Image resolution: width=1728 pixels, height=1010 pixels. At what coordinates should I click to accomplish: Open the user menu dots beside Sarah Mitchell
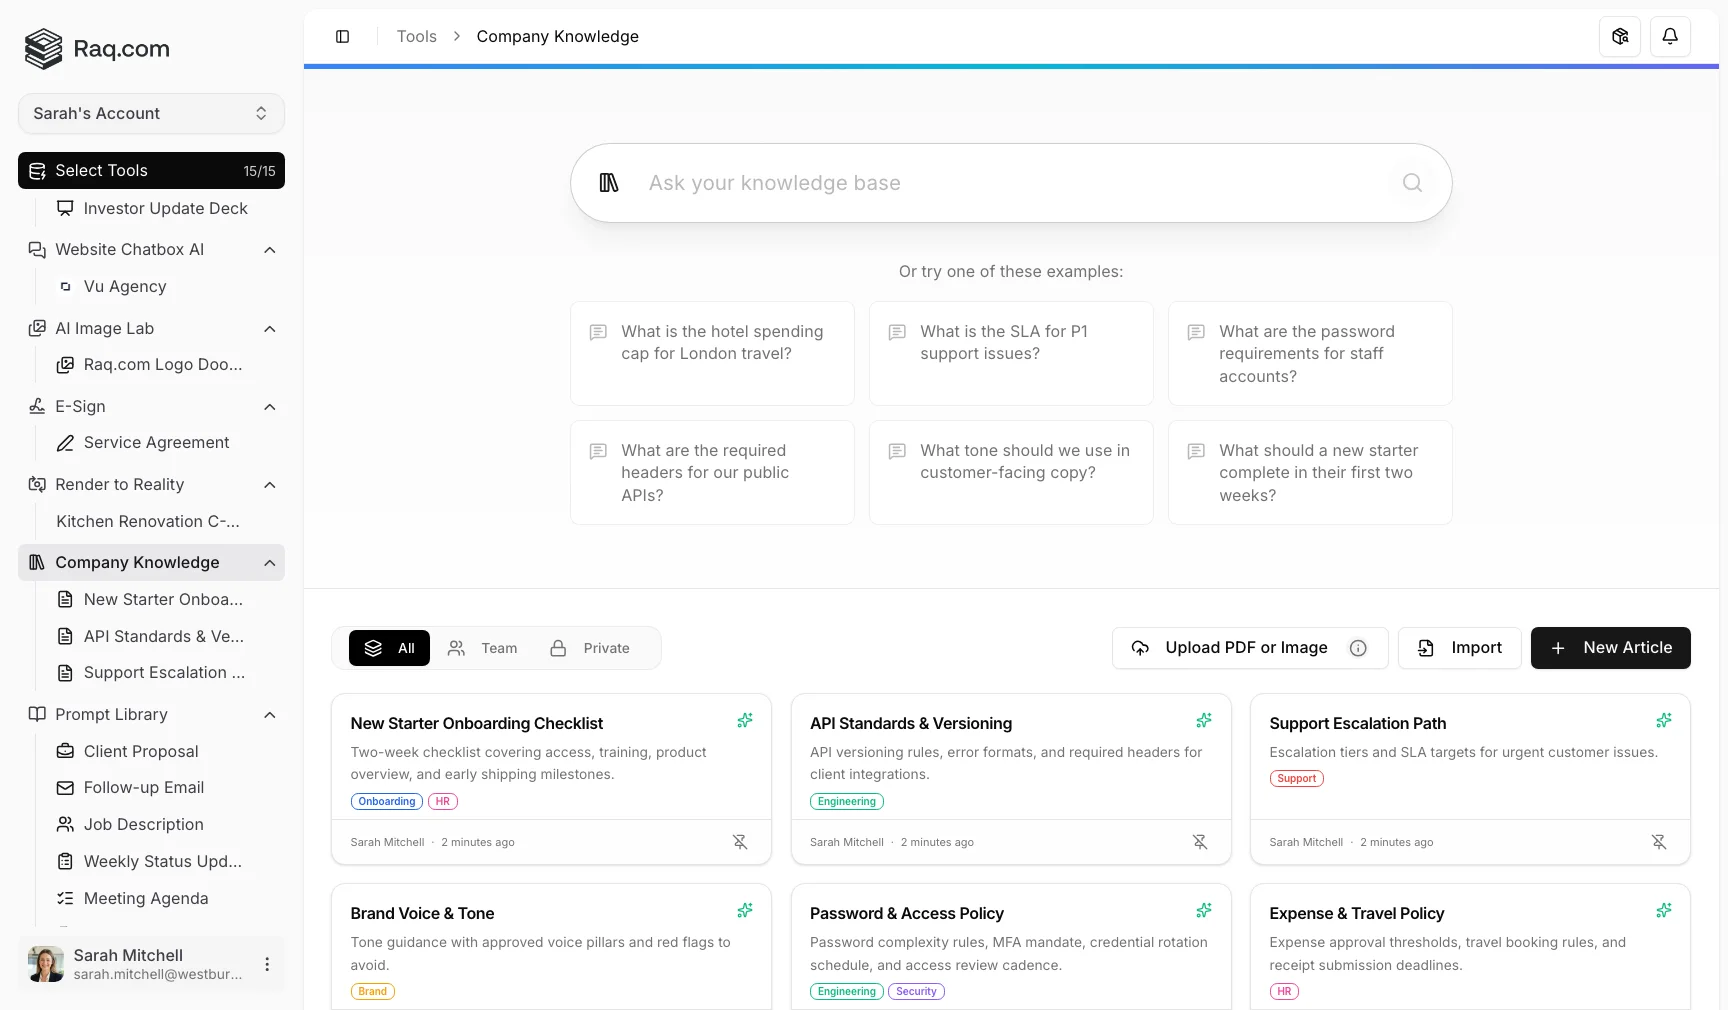tap(267, 964)
